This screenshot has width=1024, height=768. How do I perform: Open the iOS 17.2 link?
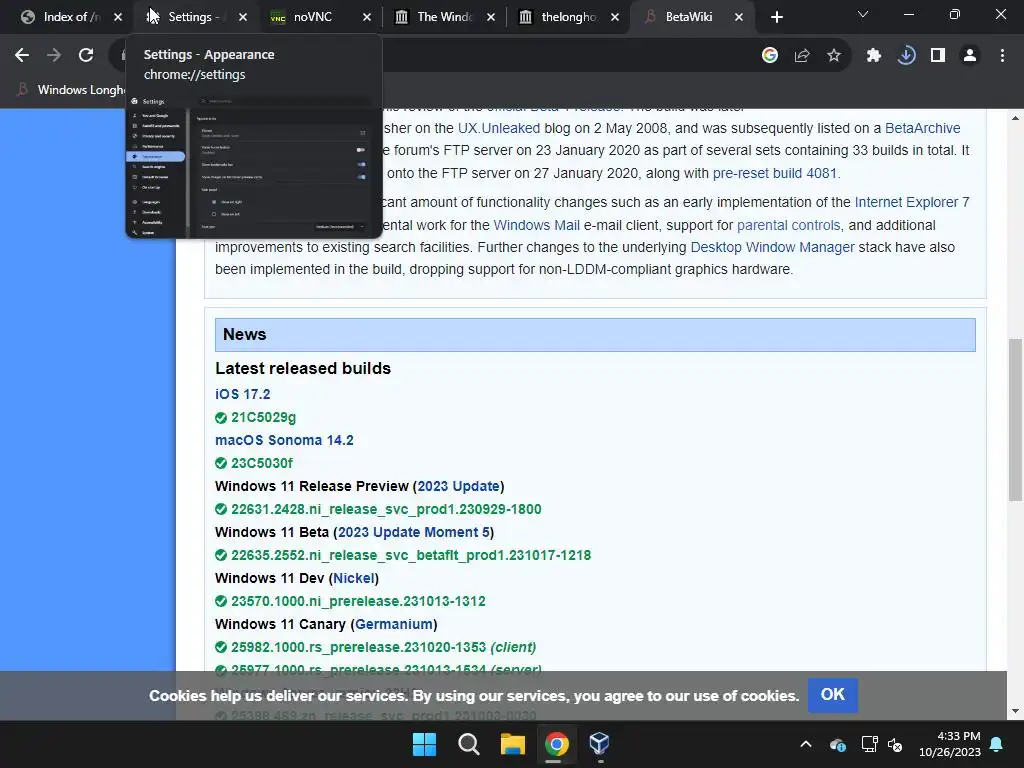coord(242,394)
